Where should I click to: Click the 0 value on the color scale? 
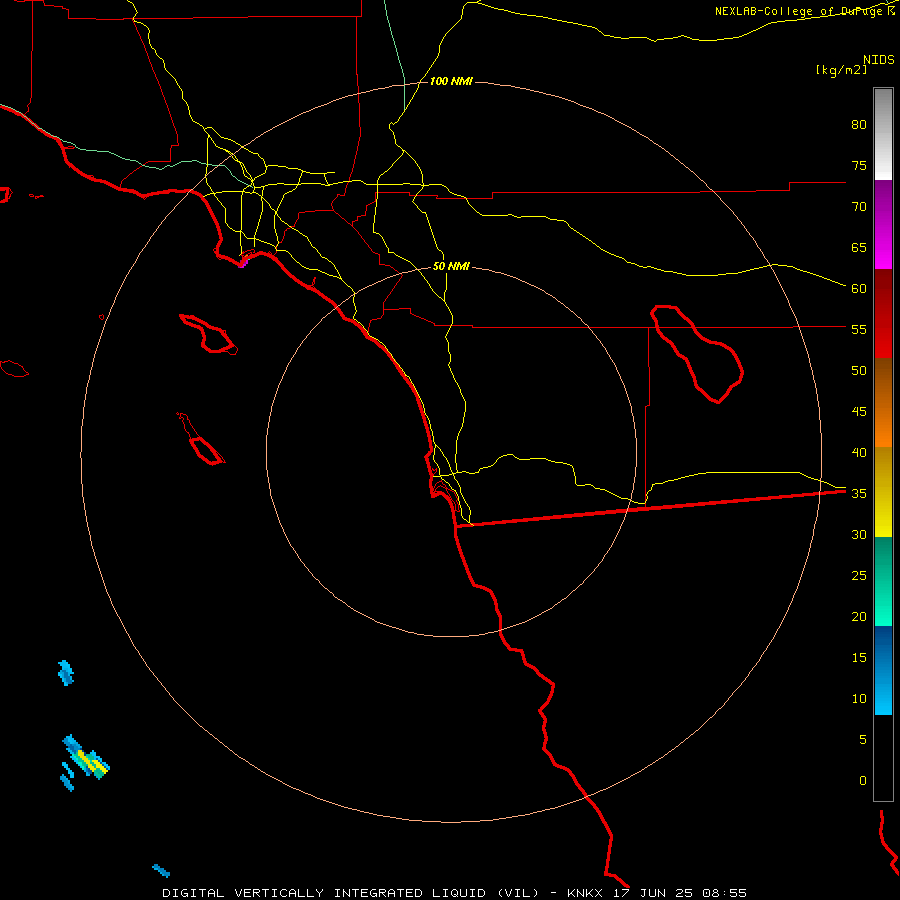pyautogui.click(x=863, y=781)
